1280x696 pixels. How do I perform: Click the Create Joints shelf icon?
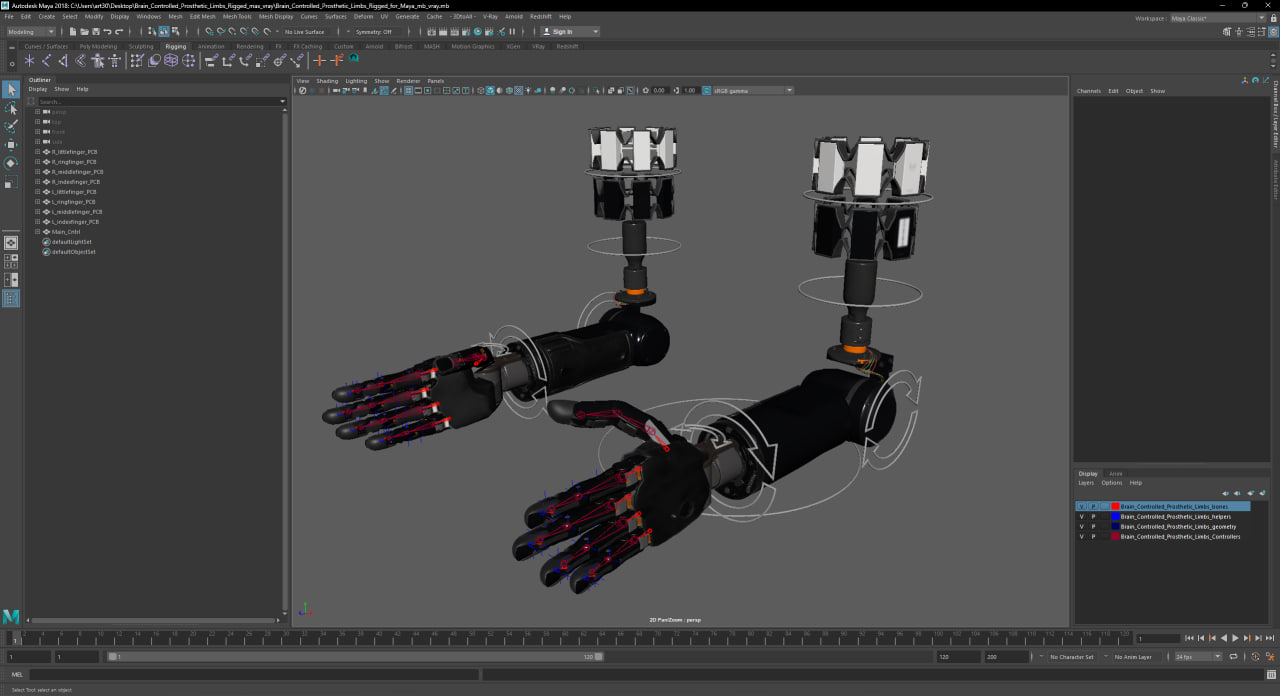coord(47,60)
